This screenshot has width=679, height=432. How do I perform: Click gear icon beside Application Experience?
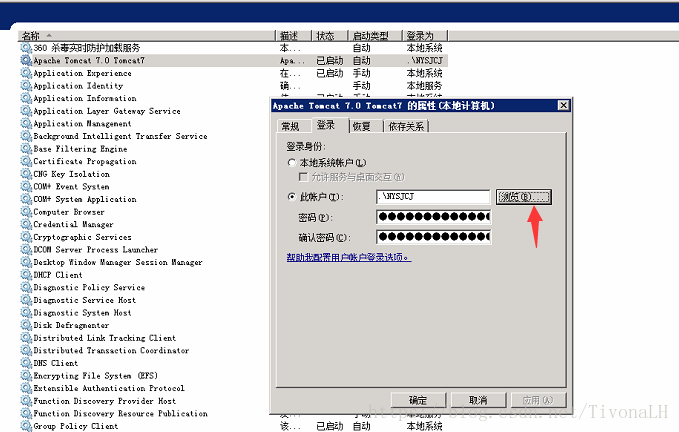[26, 73]
